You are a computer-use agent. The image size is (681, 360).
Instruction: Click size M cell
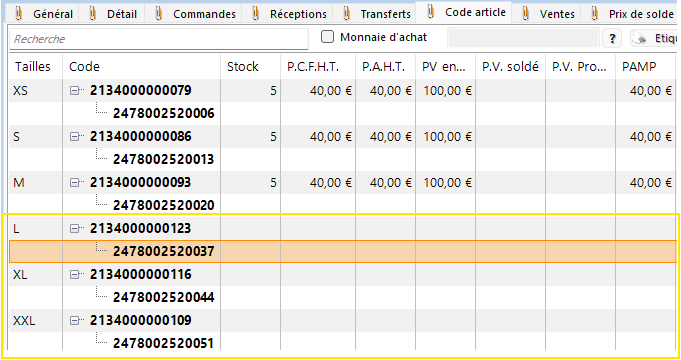tap(36, 182)
